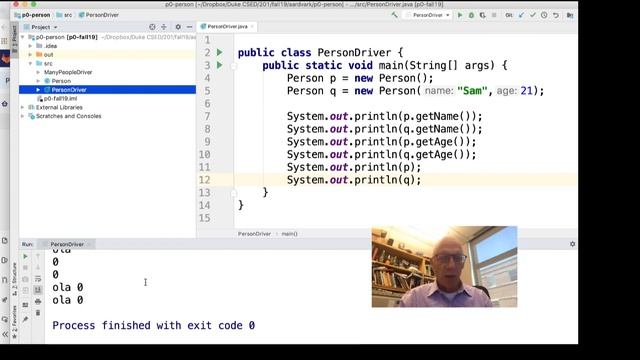Select the ManyPeopleDriver tree item
The image size is (640, 360).
(68, 72)
